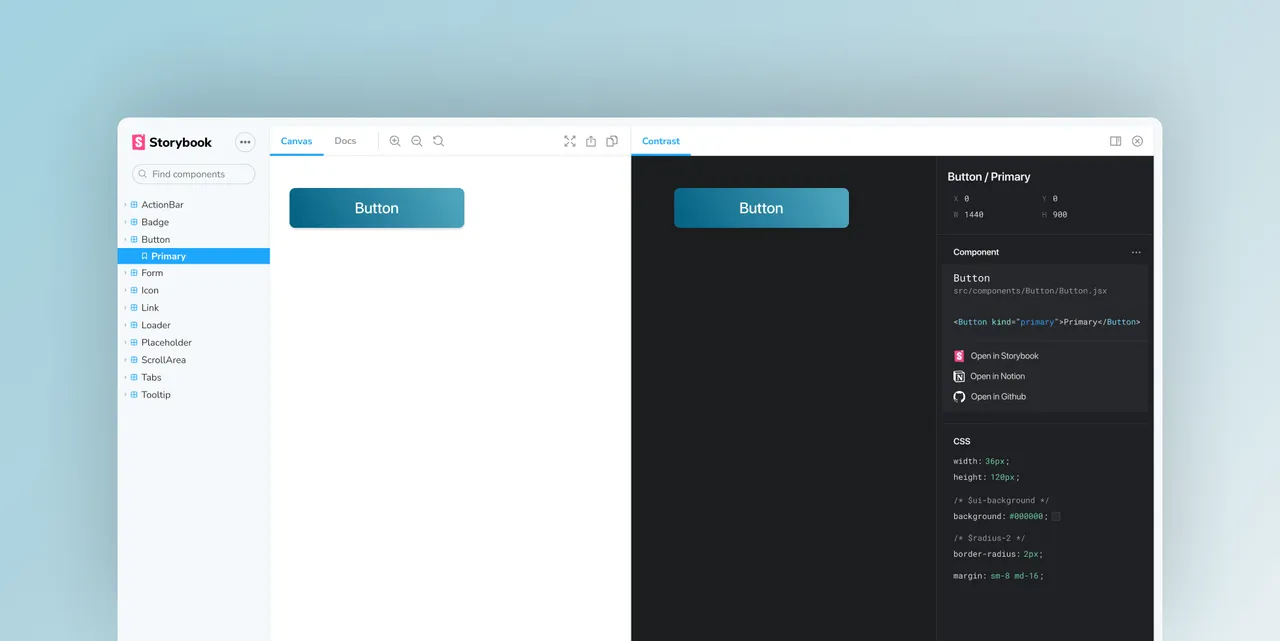Image resolution: width=1280 pixels, height=641 pixels.
Task: Expand the Icon component
Action: click(125, 290)
